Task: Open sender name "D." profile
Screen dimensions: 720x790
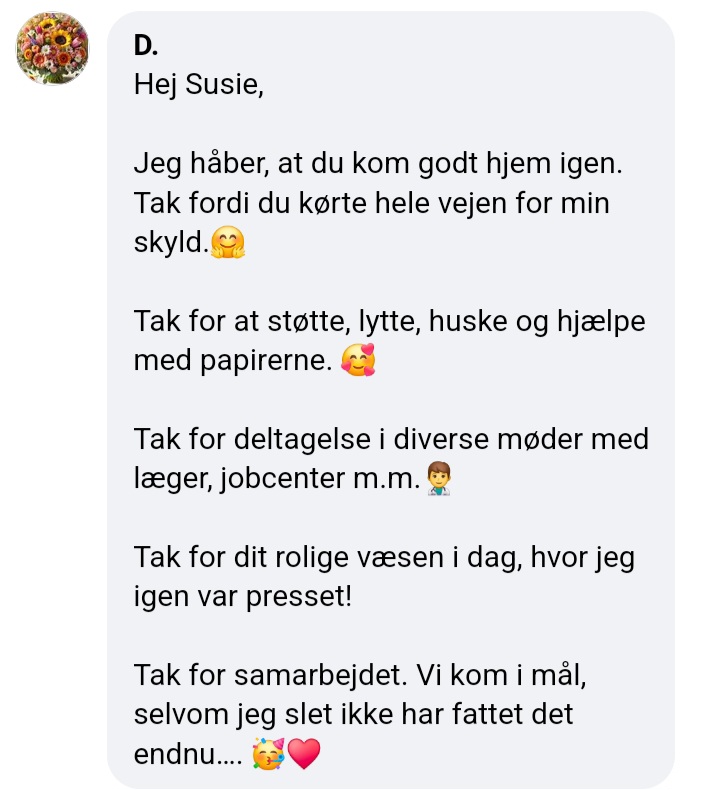Action: point(146,46)
